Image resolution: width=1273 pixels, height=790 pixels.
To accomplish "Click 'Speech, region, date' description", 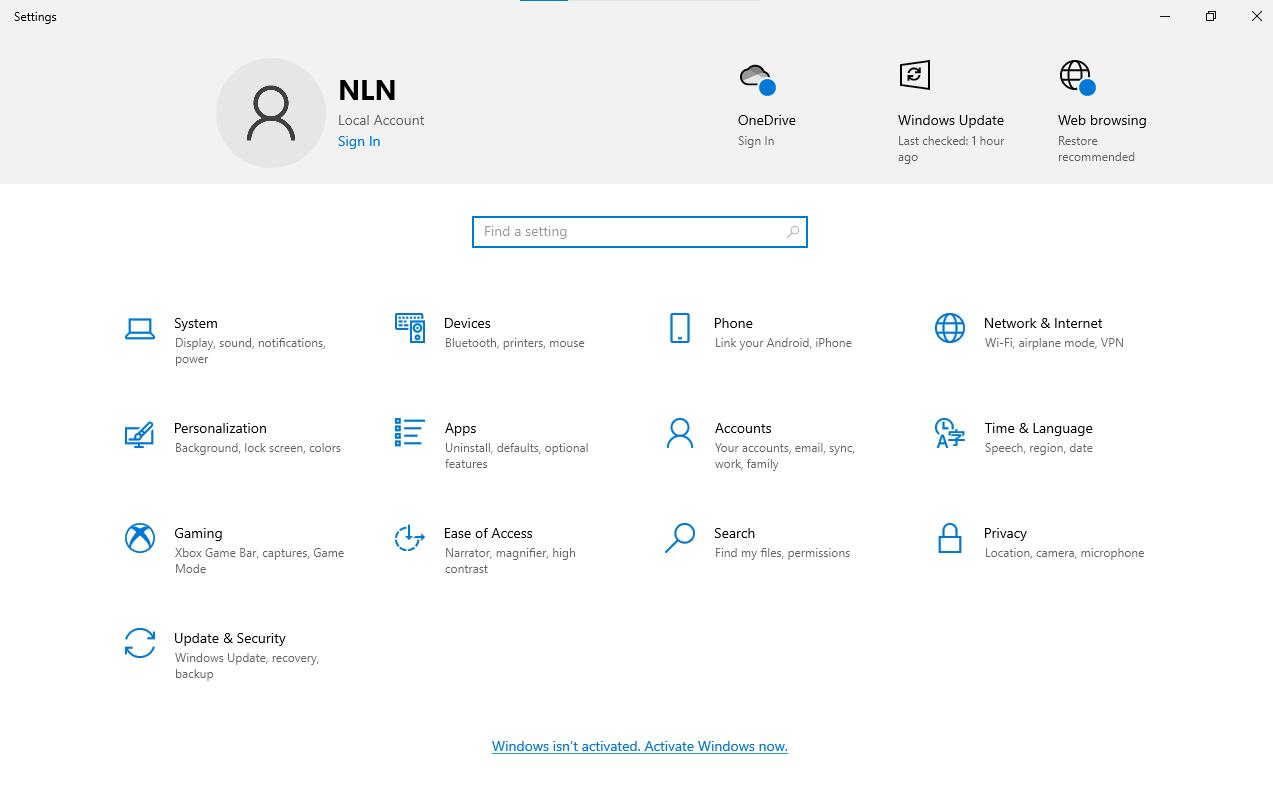I will pos(1038,448).
